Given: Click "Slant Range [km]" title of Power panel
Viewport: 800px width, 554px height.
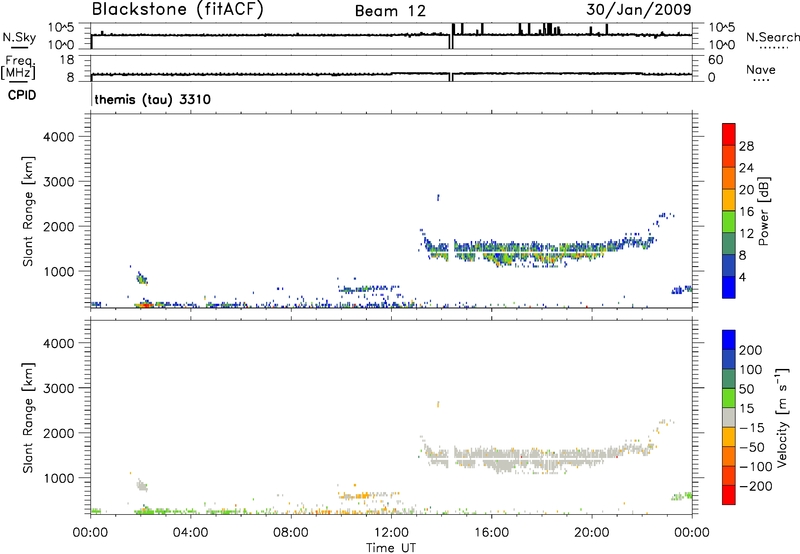Looking at the screenshot, I should 28,211.
